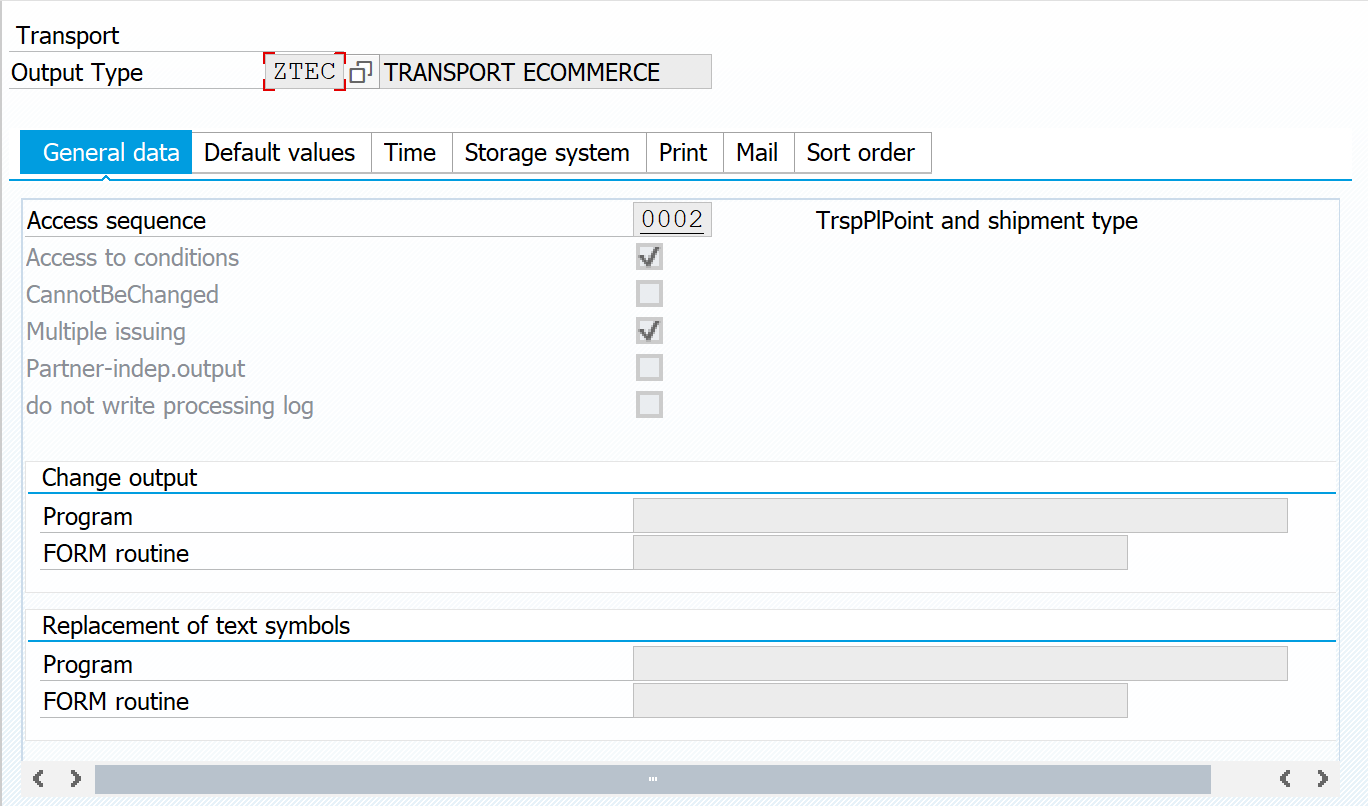
Task: Open the Time tab
Action: click(x=410, y=153)
